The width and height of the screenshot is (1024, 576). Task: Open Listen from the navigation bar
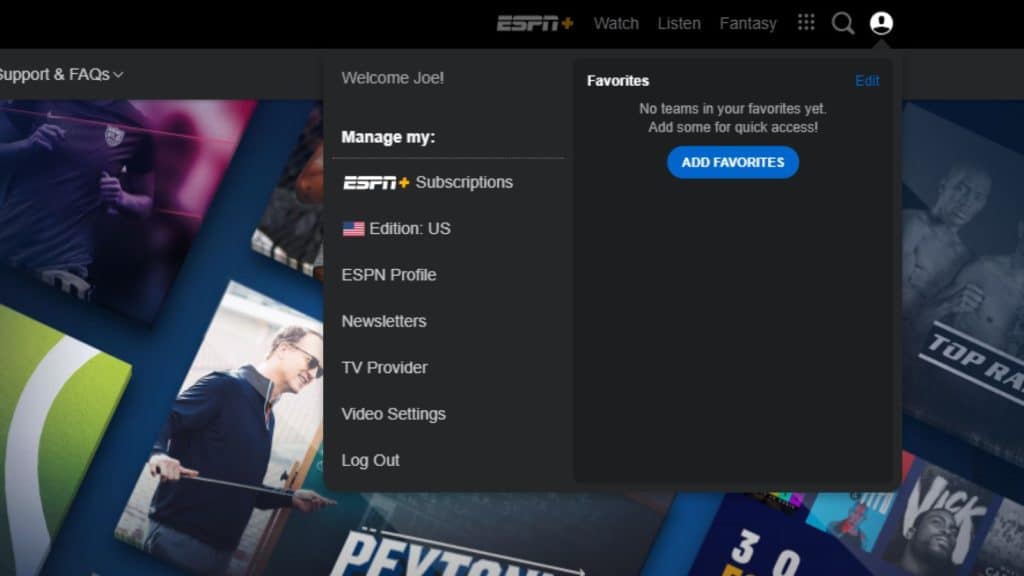(679, 23)
